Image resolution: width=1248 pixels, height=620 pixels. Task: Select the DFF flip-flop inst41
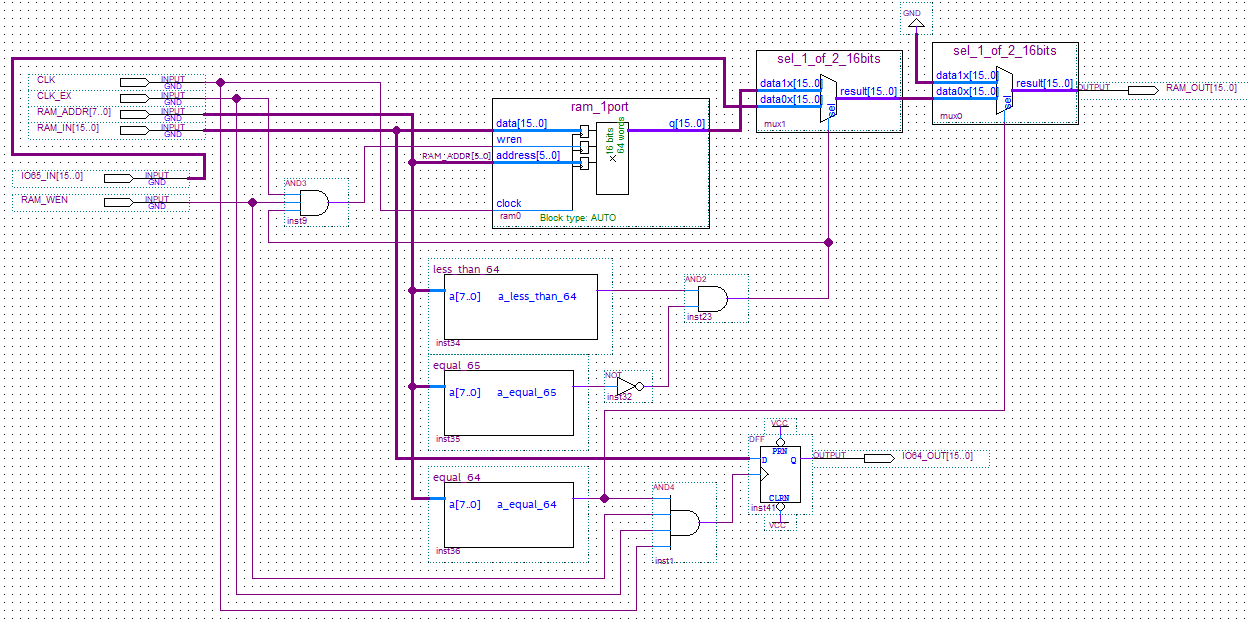point(779,474)
